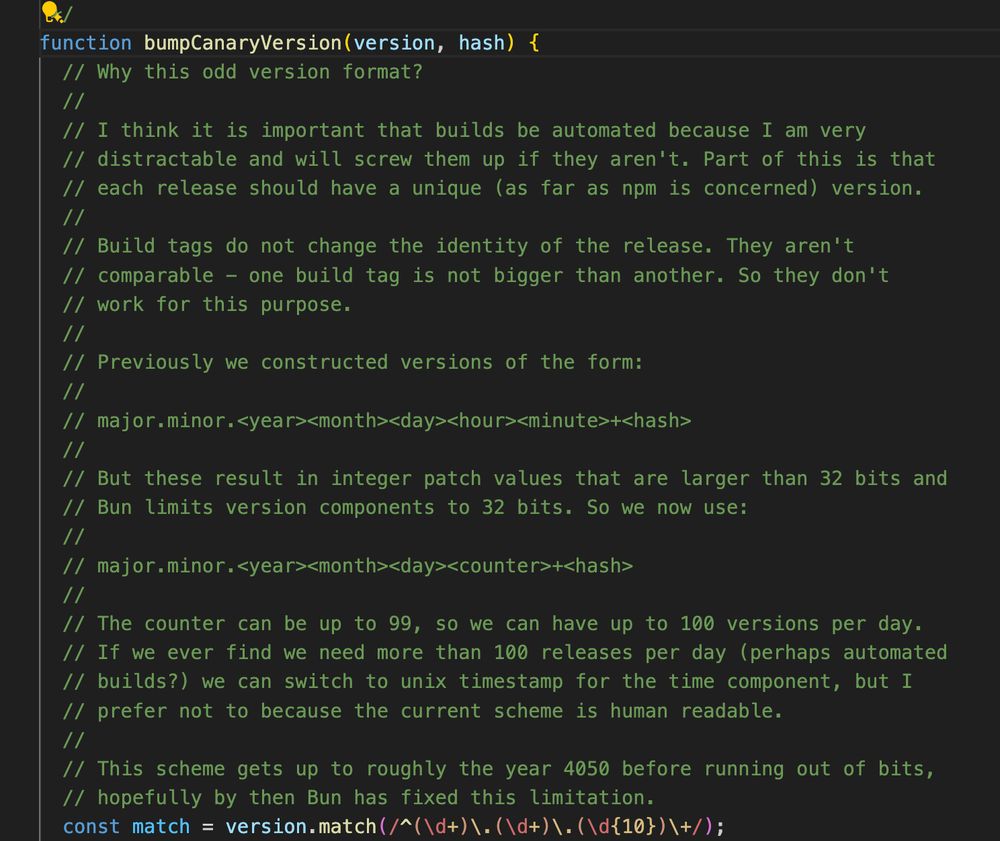Screen dimensions: 1000x841
Task: Click the <year><month><day><hour><minute> format comment line
Action: [x=377, y=421]
